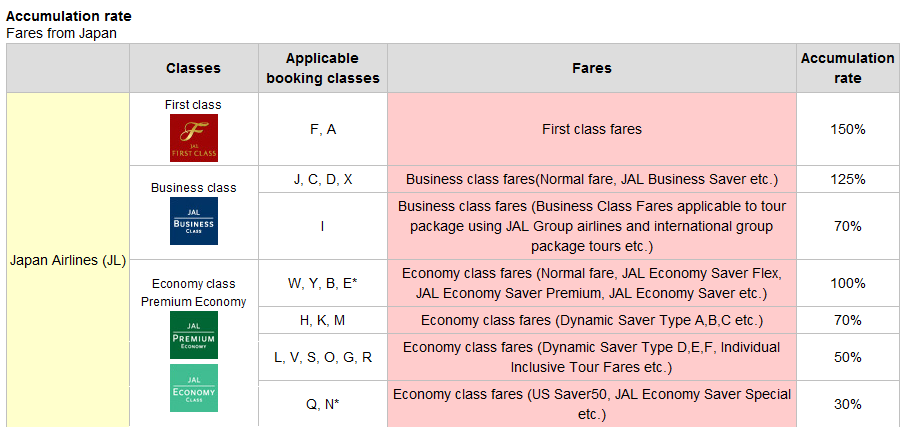Click the Accumulation rate heading text
This screenshot has width=902, height=434.
[x=68, y=16]
